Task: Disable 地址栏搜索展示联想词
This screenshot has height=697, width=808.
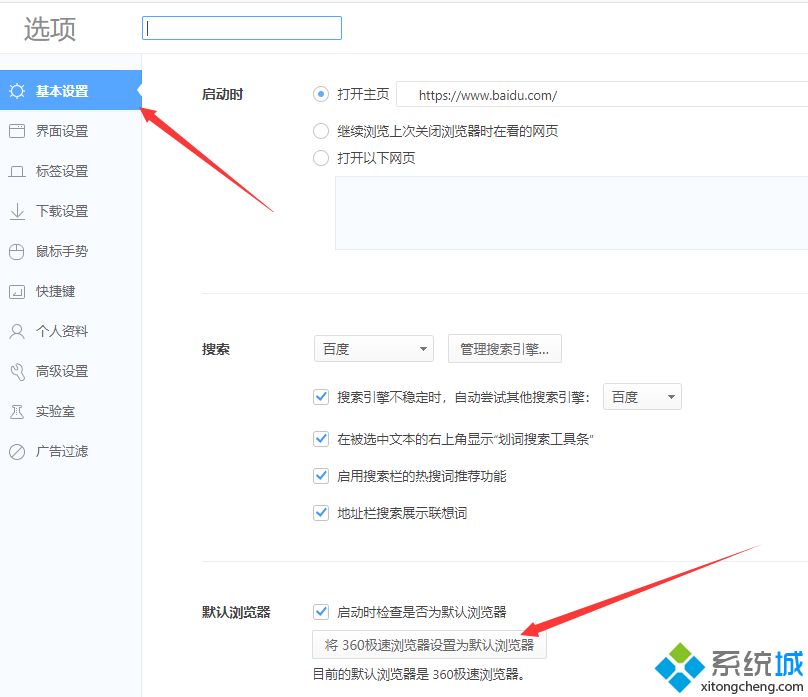Action: pos(321,513)
